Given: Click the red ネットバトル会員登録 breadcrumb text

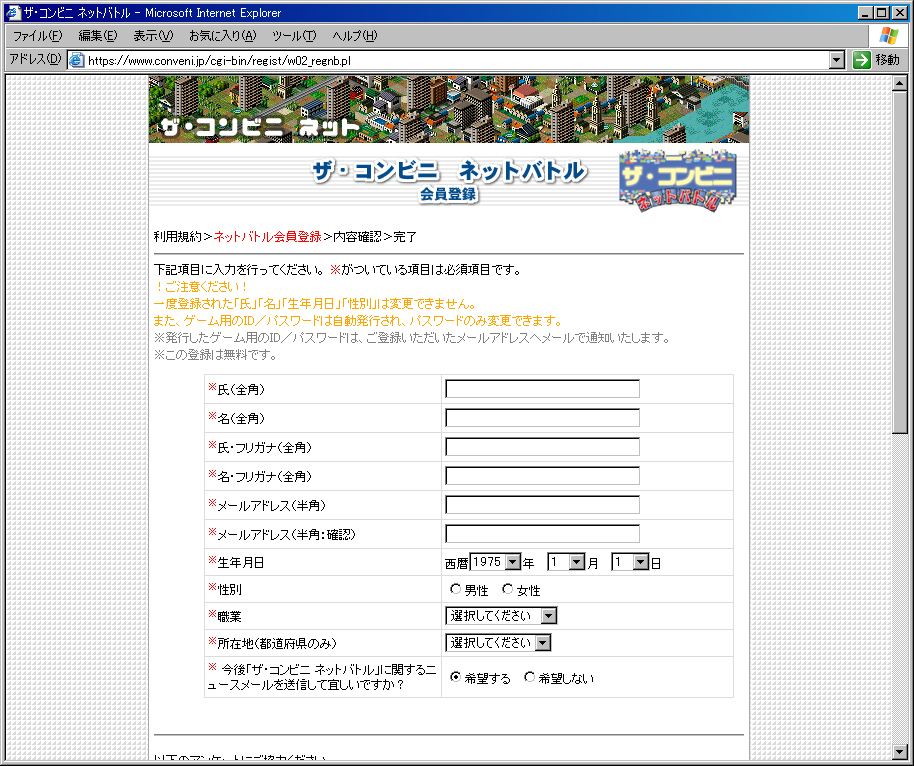Looking at the screenshot, I should tap(268, 237).
